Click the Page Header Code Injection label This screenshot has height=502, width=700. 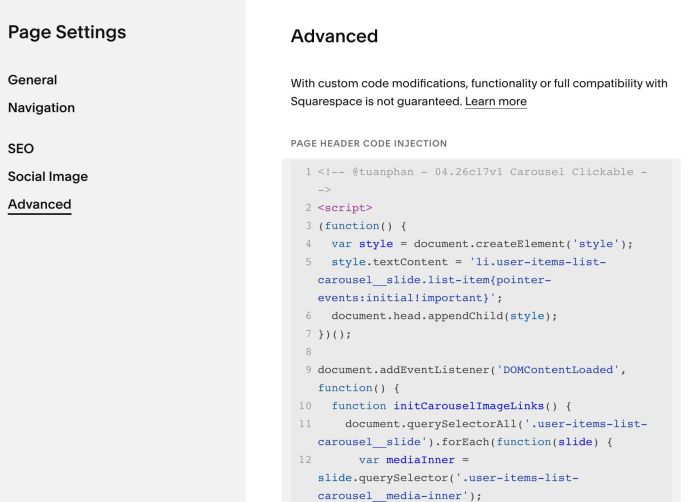368,144
